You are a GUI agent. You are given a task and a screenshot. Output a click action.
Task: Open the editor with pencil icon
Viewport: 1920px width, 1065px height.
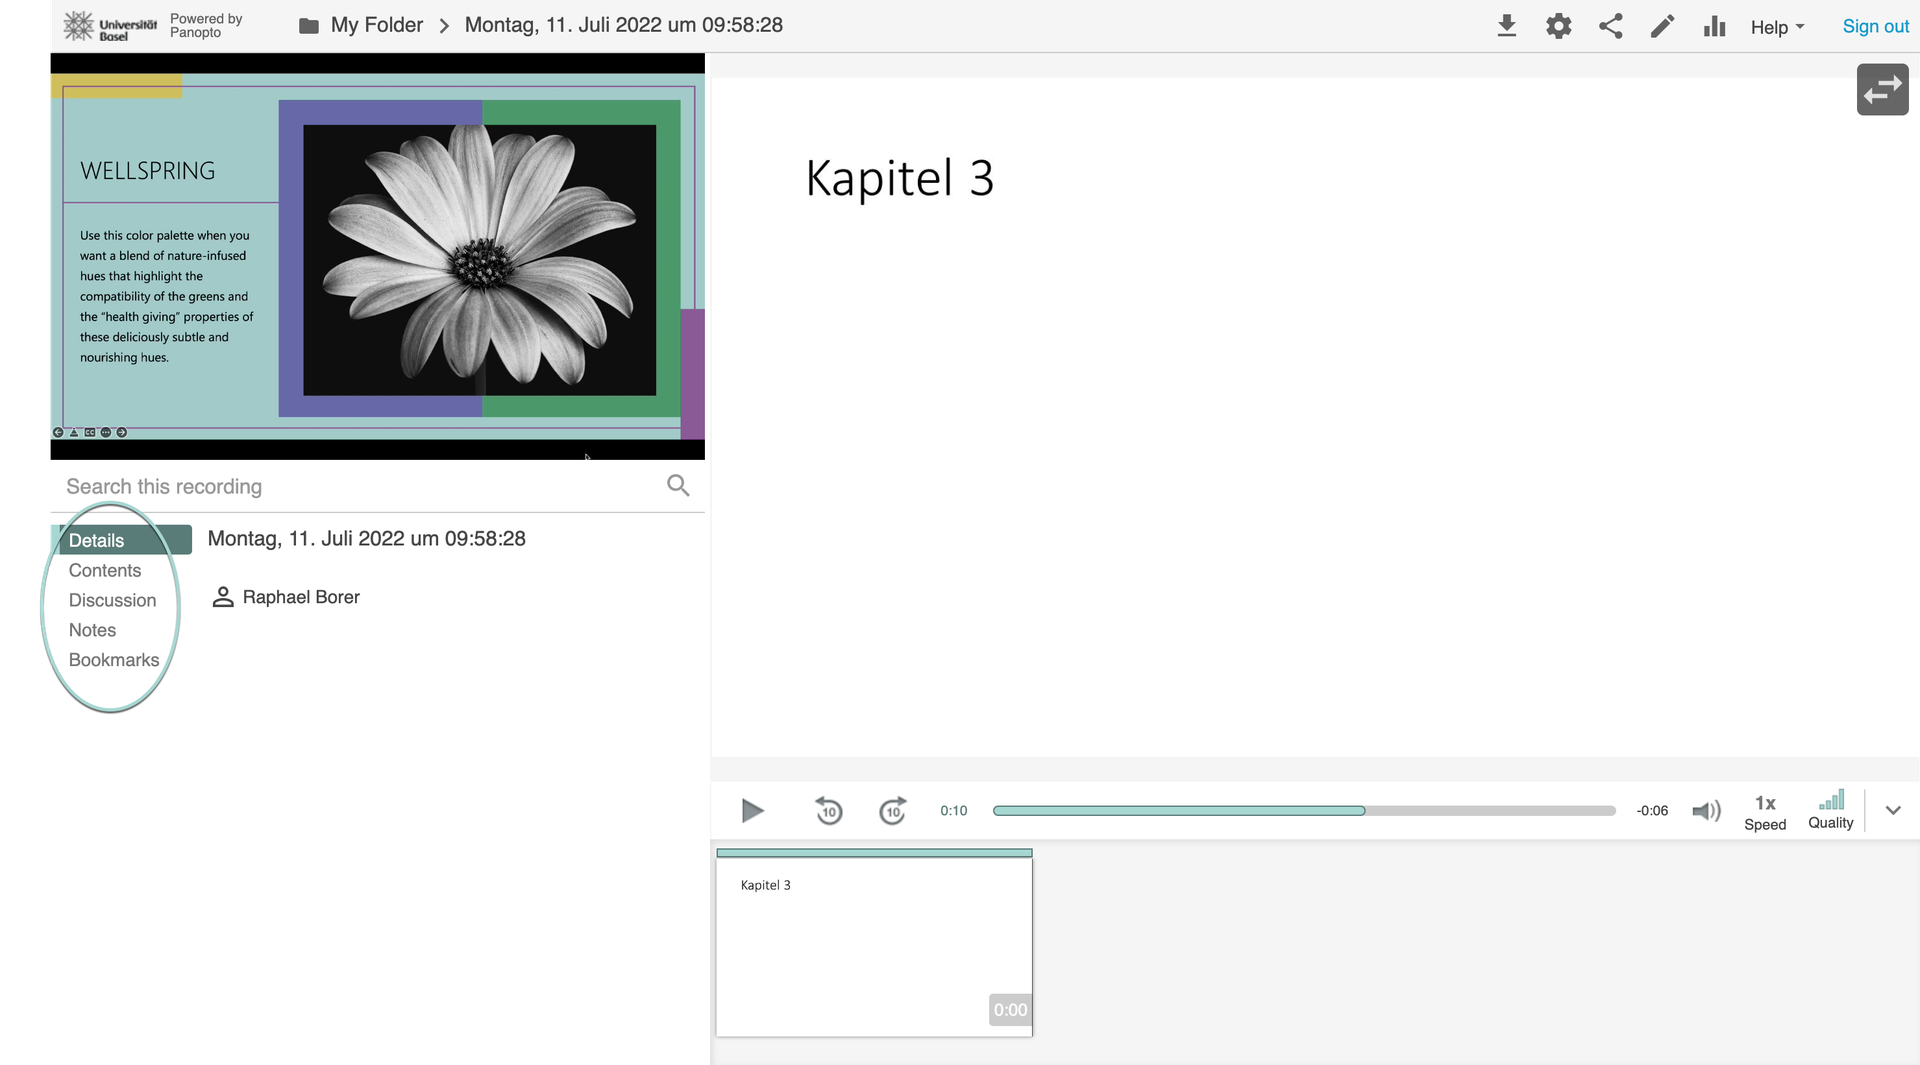pyautogui.click(x=1662, y=26)
